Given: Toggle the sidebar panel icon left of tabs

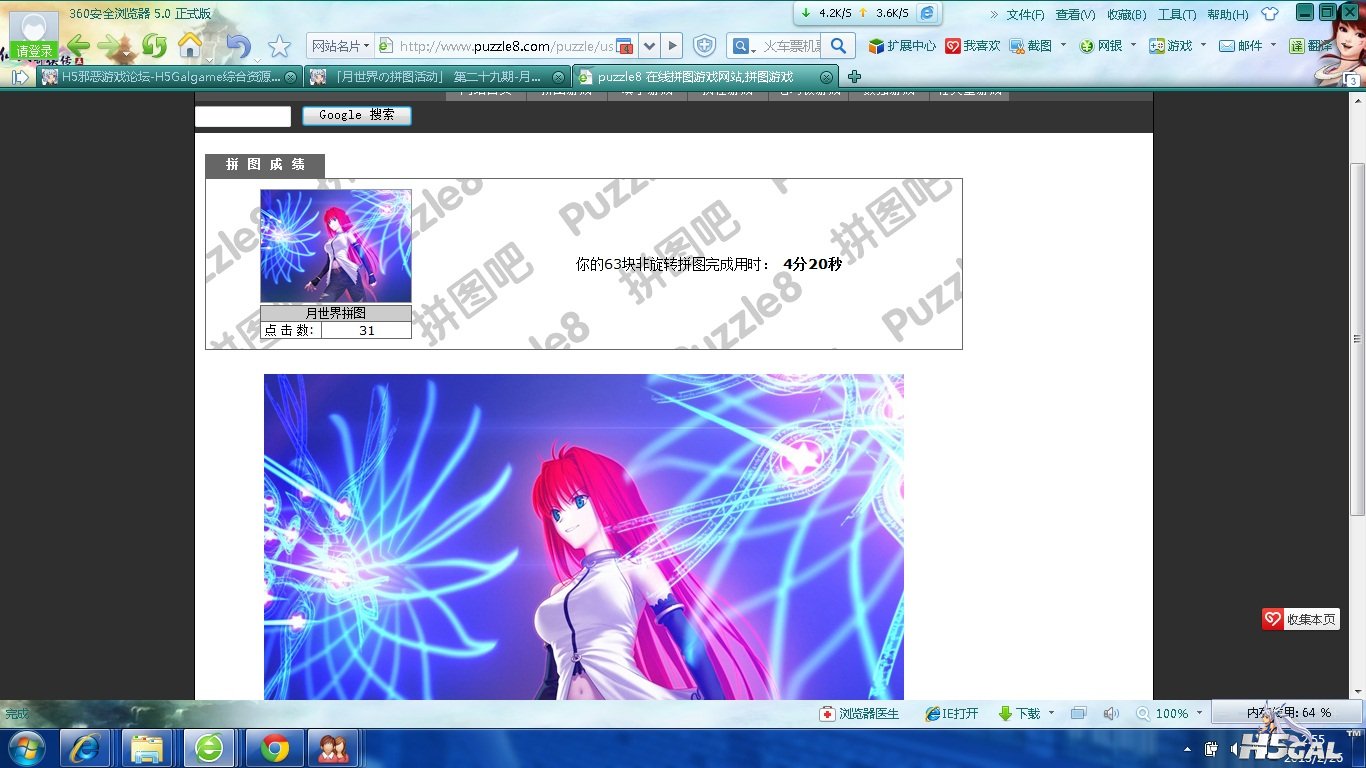Looking at the screenshot, I should [x=20, y=76].
